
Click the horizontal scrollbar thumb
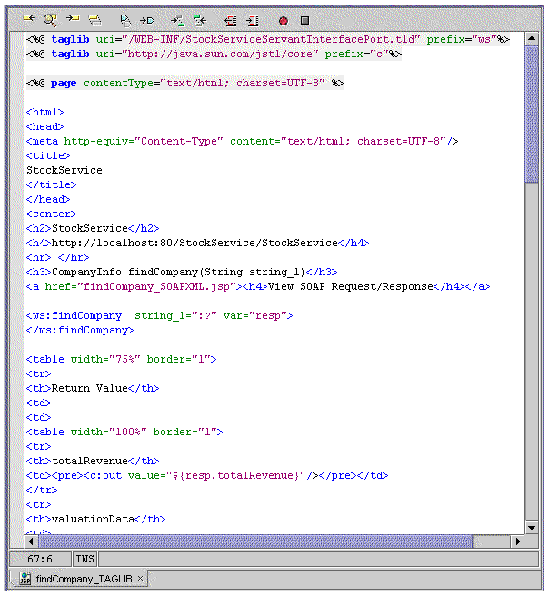point(255,541)
